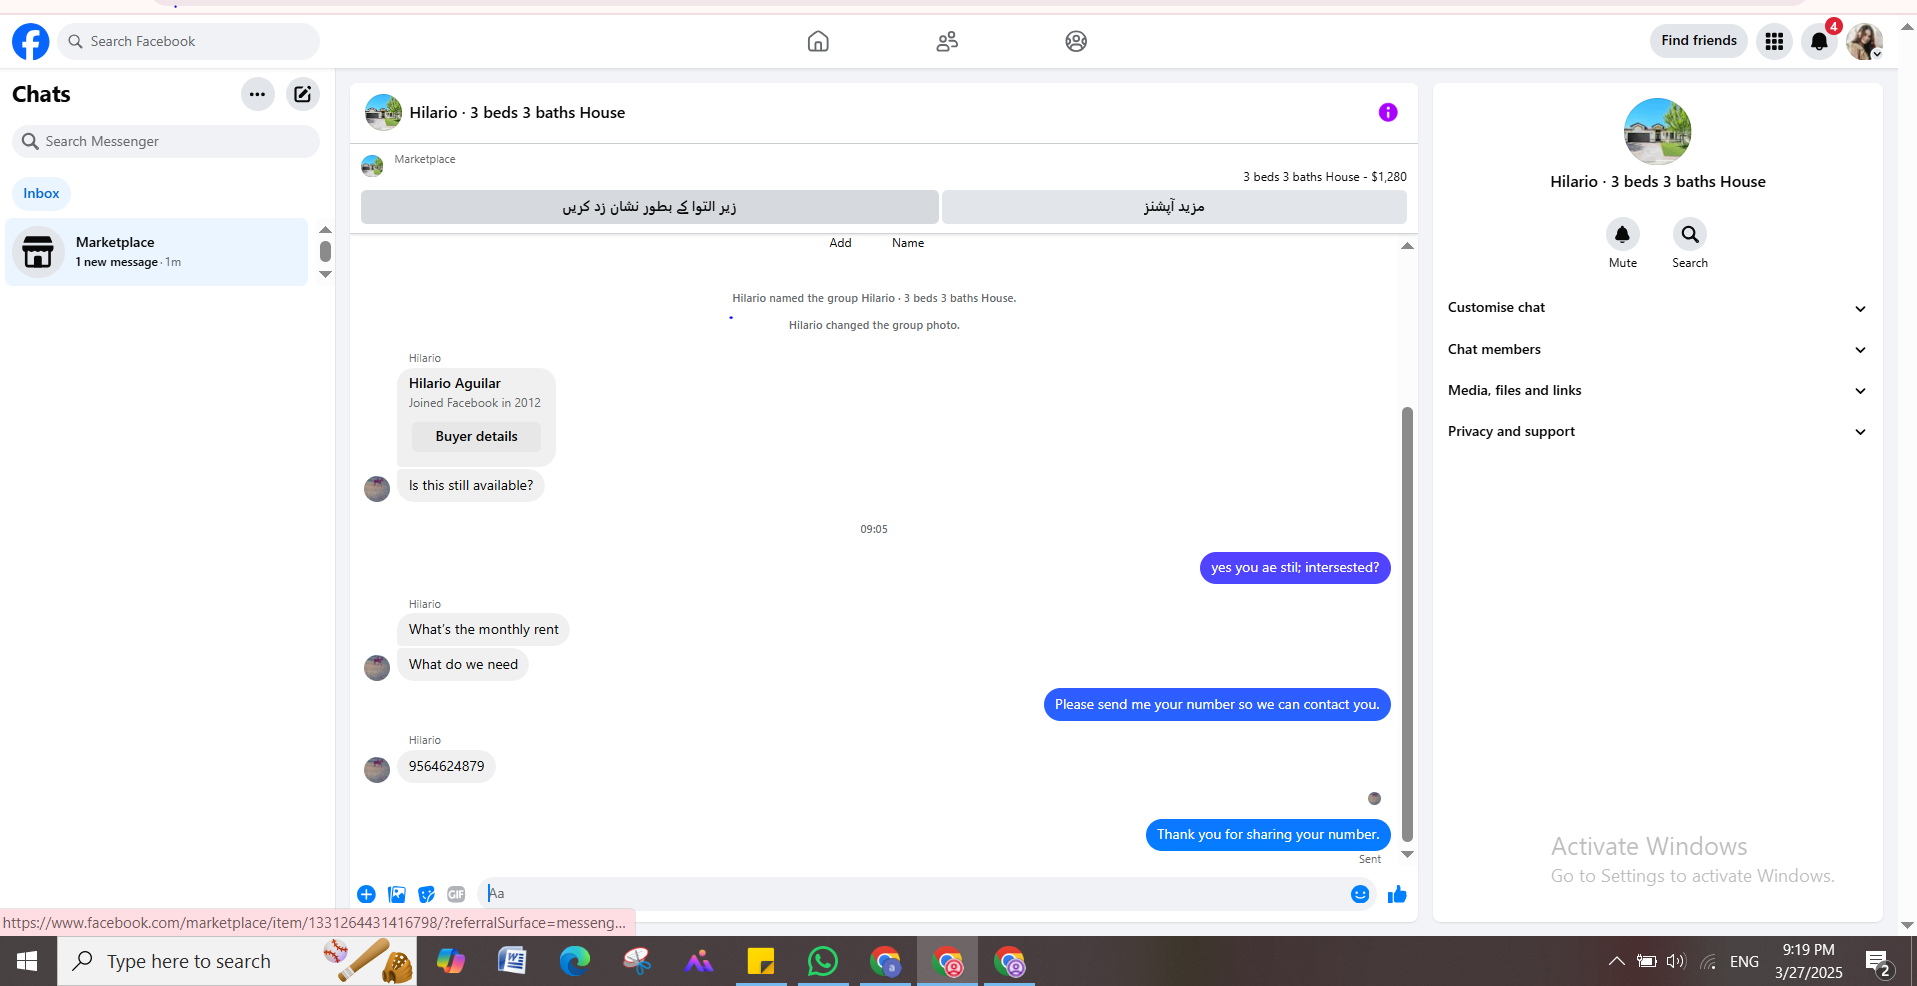Attach a photo with the image icon
The width and height of the screenshot is (1917, 986).
[397, 894]
